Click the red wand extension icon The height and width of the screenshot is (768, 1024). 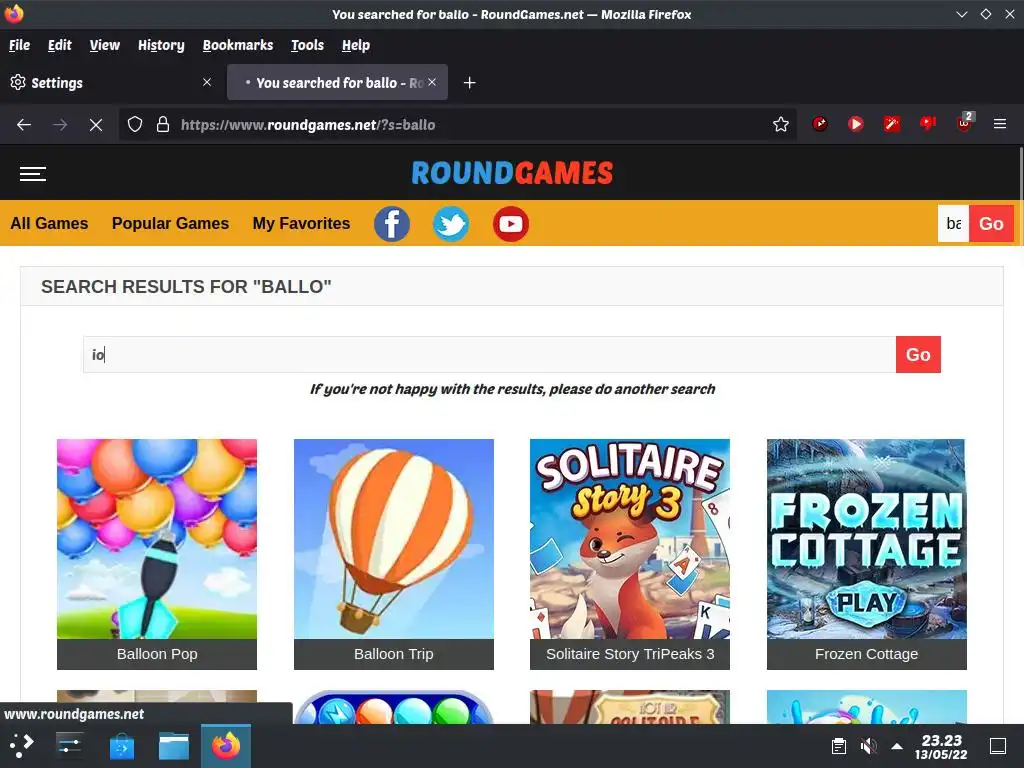(891, 123)
